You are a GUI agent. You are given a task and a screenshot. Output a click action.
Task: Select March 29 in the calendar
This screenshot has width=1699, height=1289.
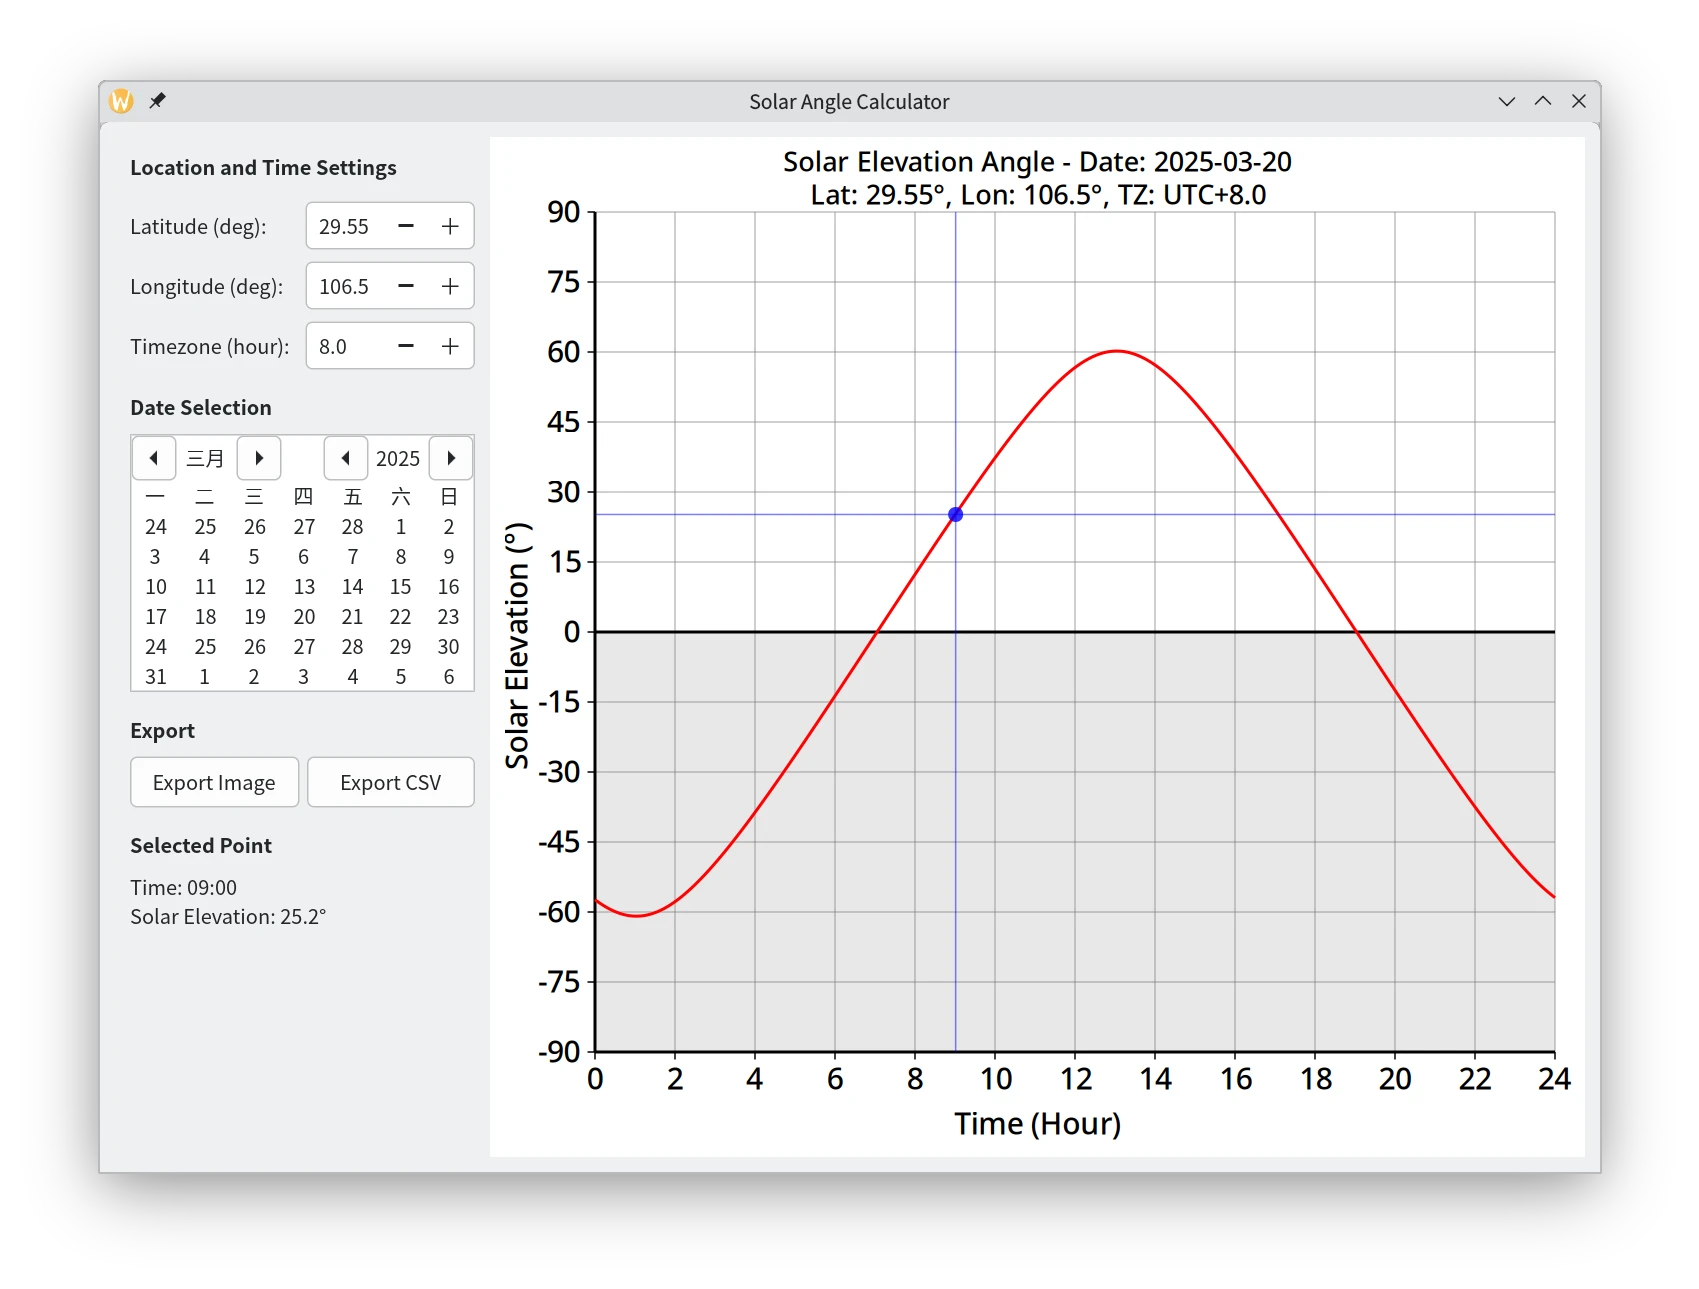pyautogui.click(x=401, y=647)
